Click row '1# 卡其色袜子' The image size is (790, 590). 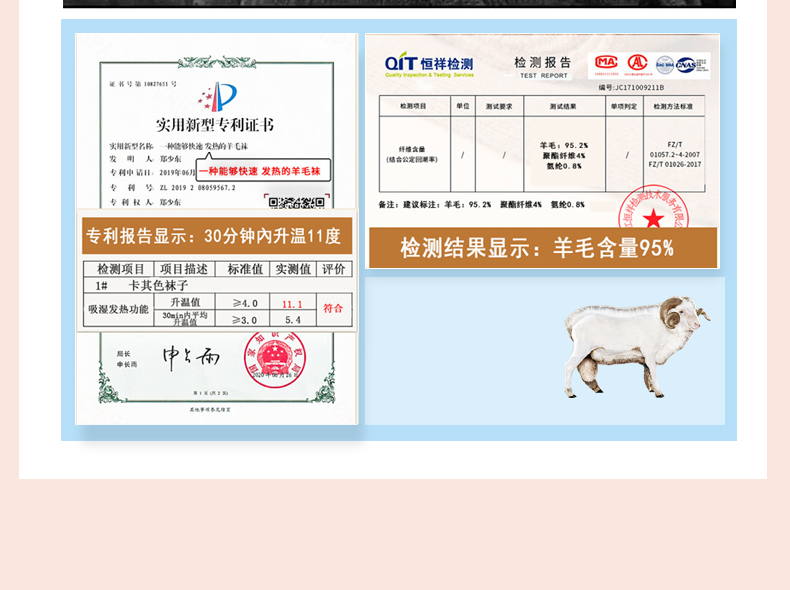click(x=217, y=286)
